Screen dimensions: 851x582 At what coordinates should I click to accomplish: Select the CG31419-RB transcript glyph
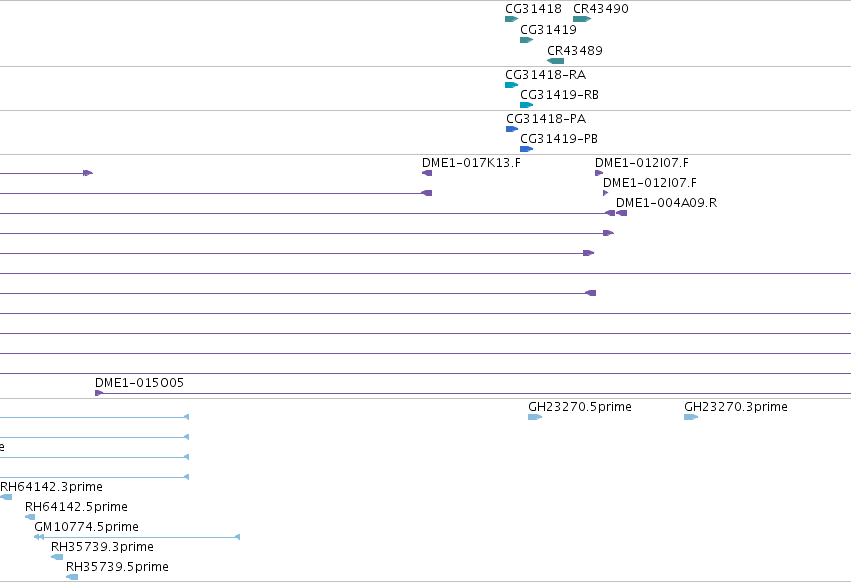coord(526,105)
